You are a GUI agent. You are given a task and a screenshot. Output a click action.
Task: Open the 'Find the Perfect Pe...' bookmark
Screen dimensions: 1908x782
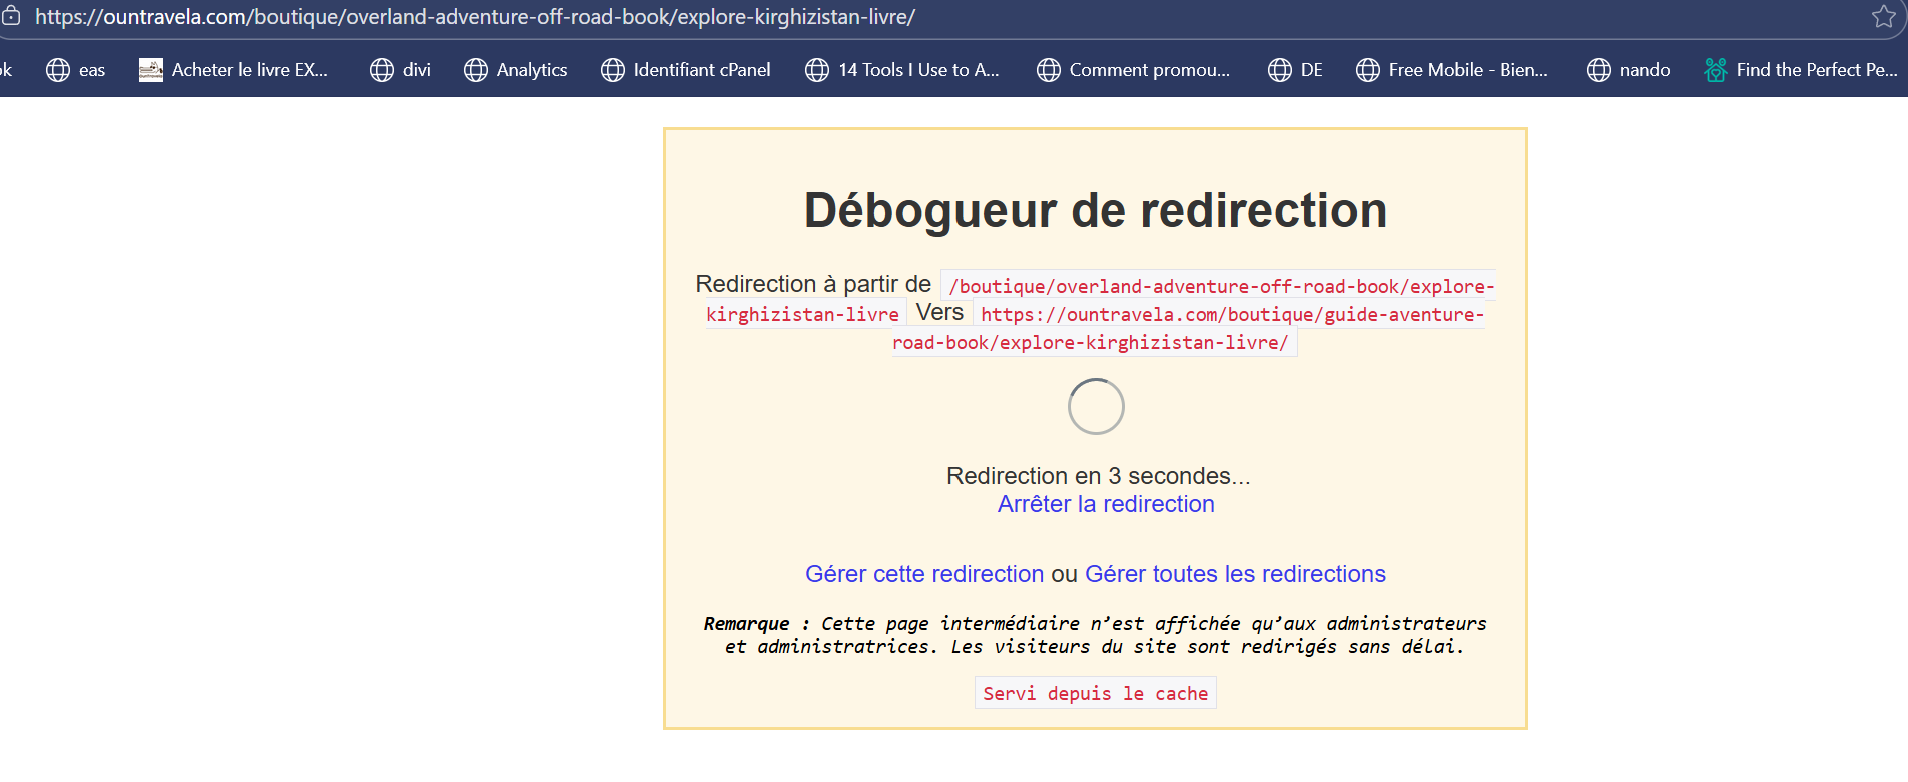(x=1801, y=70)
